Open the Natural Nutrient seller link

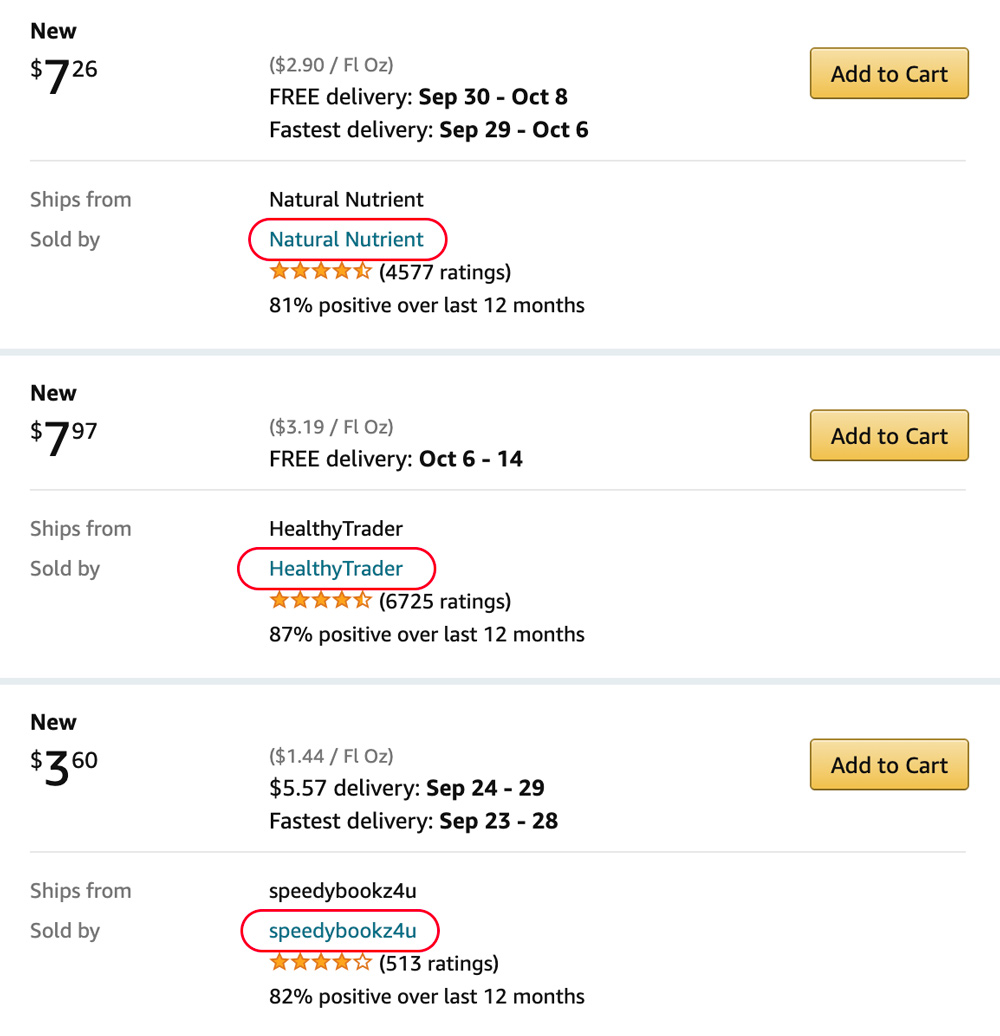346,240
